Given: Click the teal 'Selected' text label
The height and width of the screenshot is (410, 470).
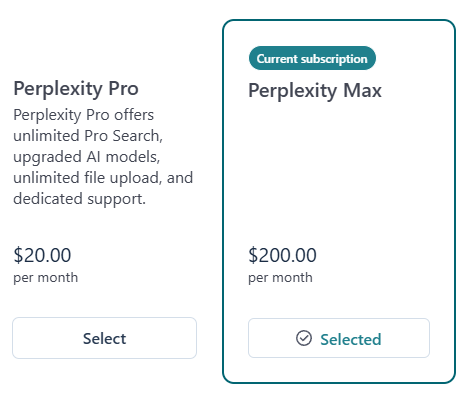Looking at the screenshot, I should click(351, 339).
